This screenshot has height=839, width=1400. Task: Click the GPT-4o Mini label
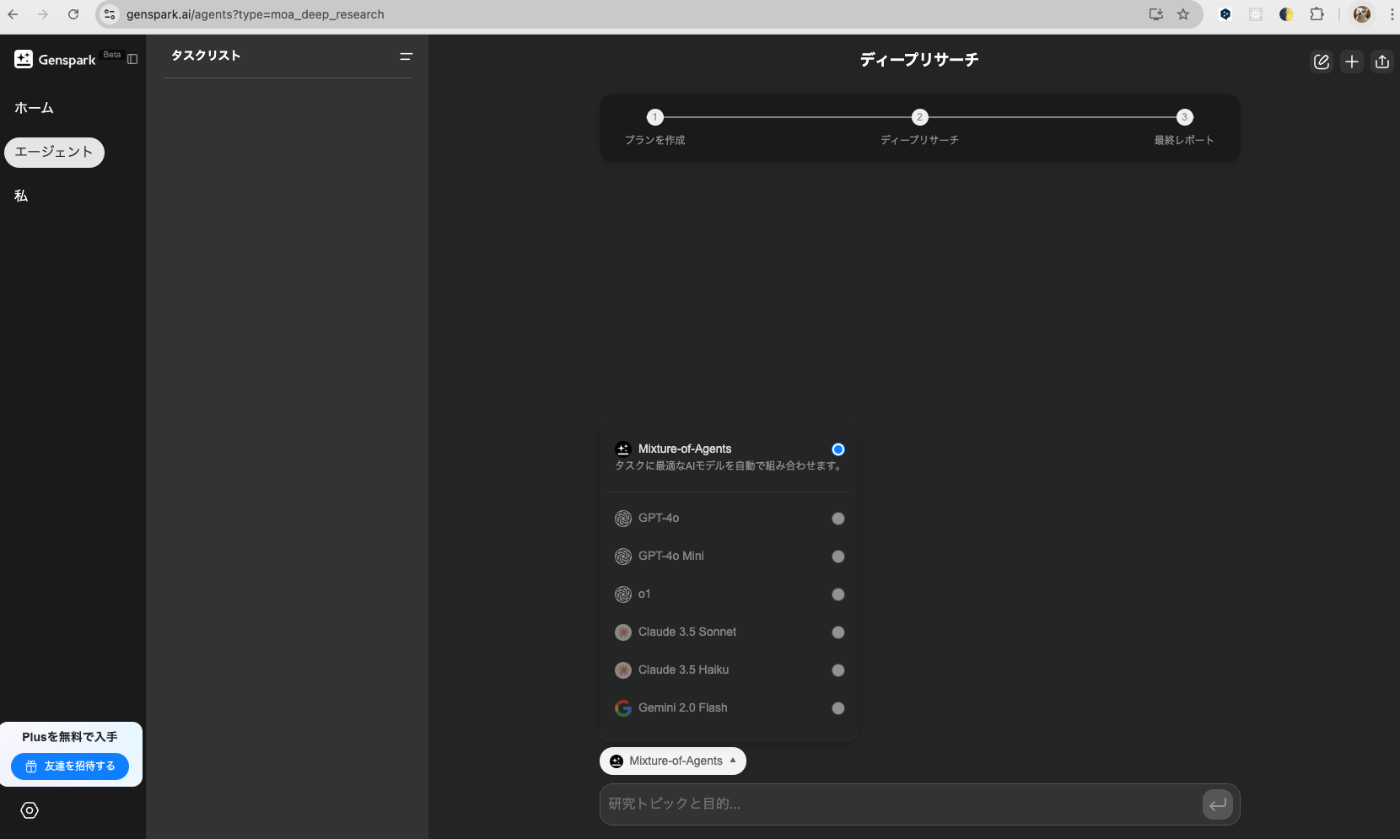click(671, 556)
